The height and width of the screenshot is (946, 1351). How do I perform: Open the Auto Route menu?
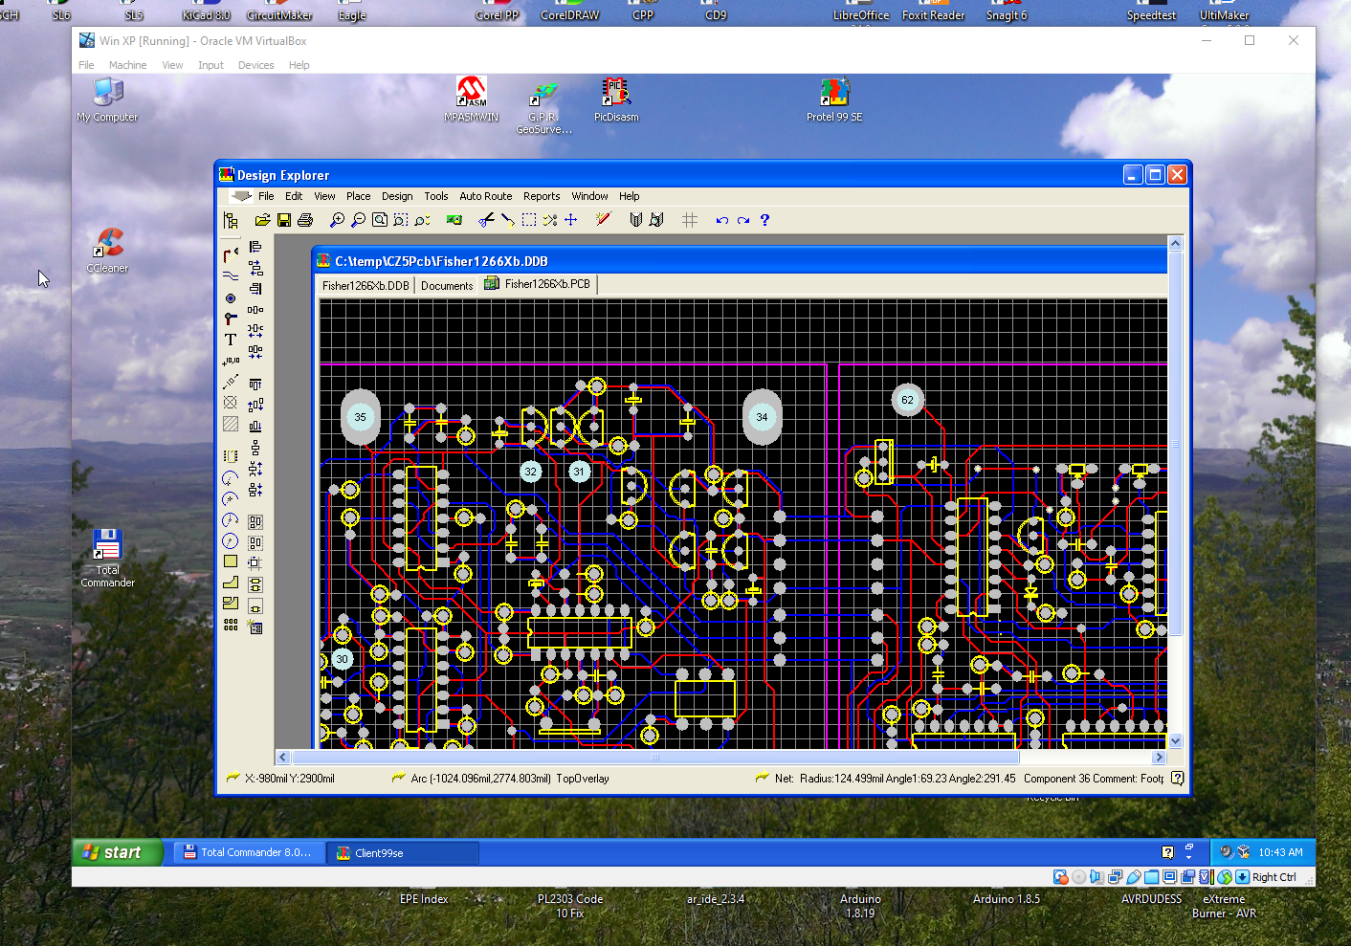click(x=485, y=196)
